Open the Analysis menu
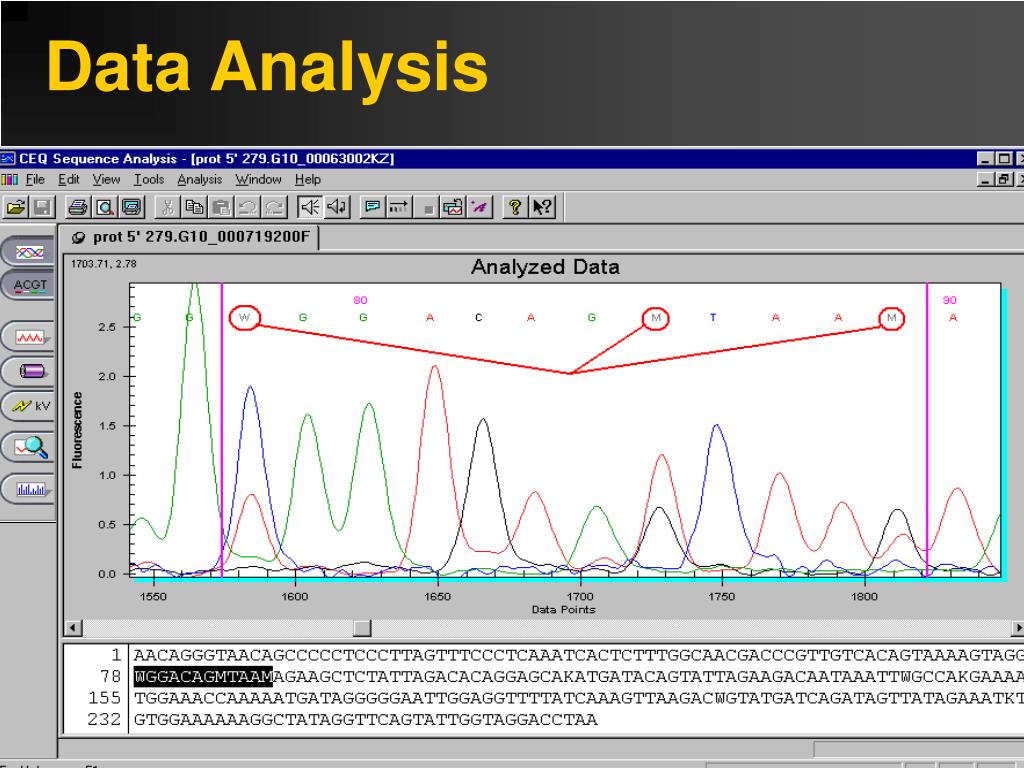The width and height of the screenshot is (1024, 768). [x=200, y=180]
